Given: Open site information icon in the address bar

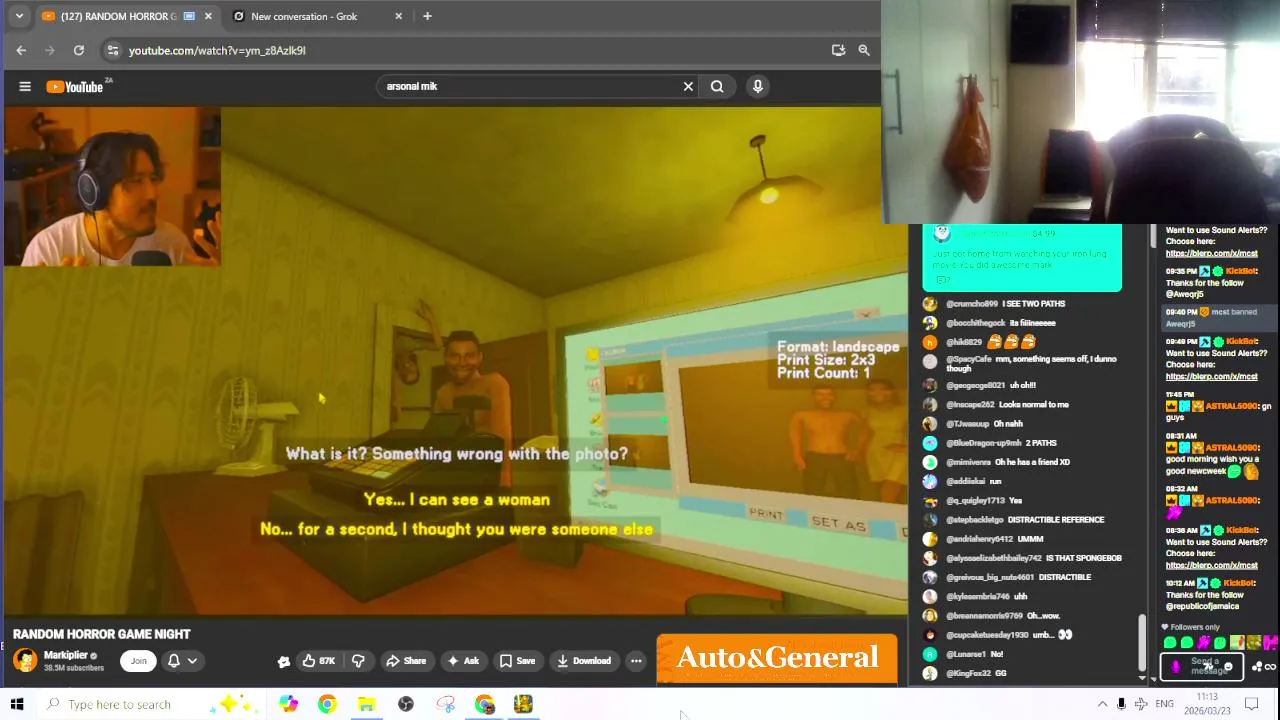Looking at the screenshot, I should click(x=113, y=50).
